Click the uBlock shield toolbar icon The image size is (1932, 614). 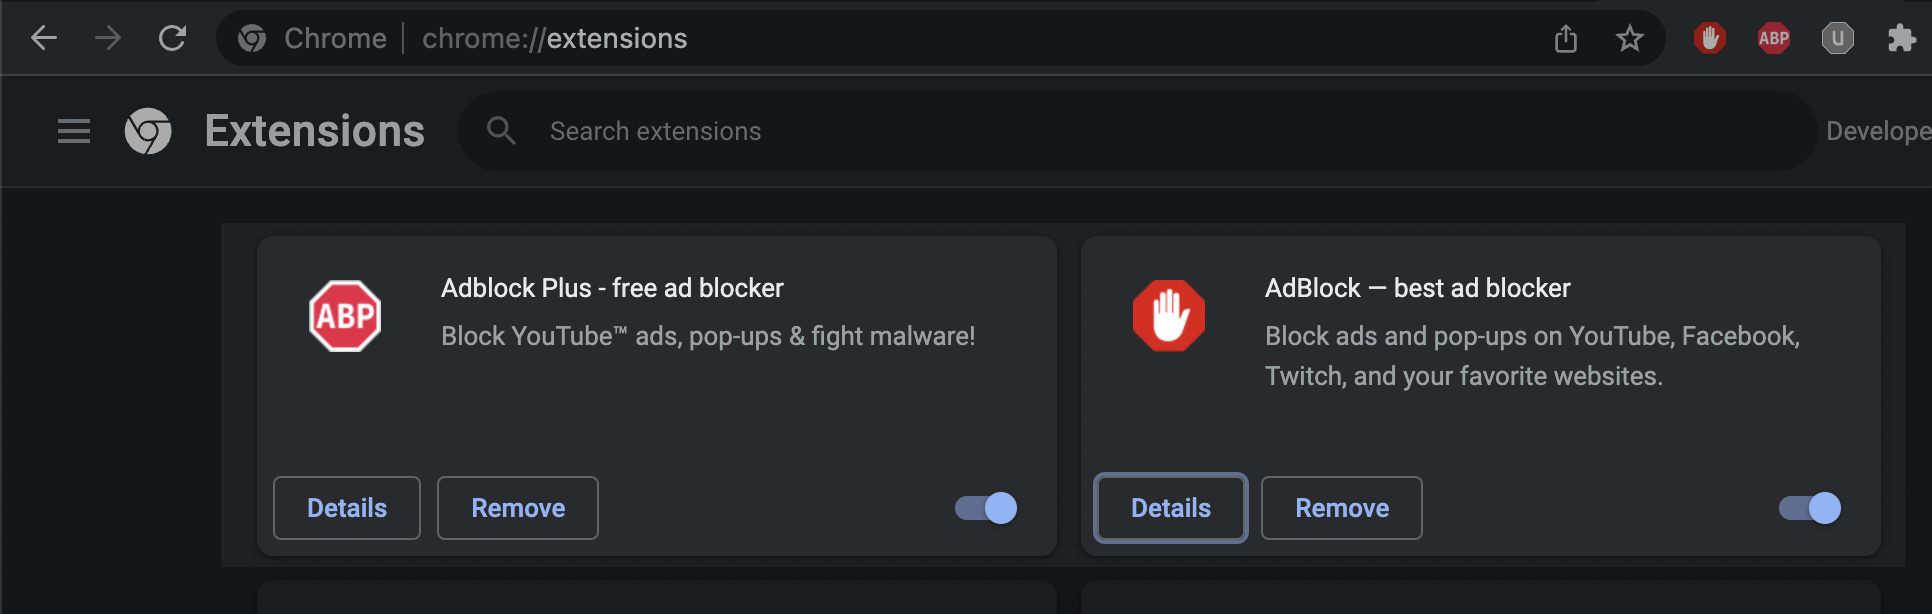pyautogui.click(x=1838, y=38)
